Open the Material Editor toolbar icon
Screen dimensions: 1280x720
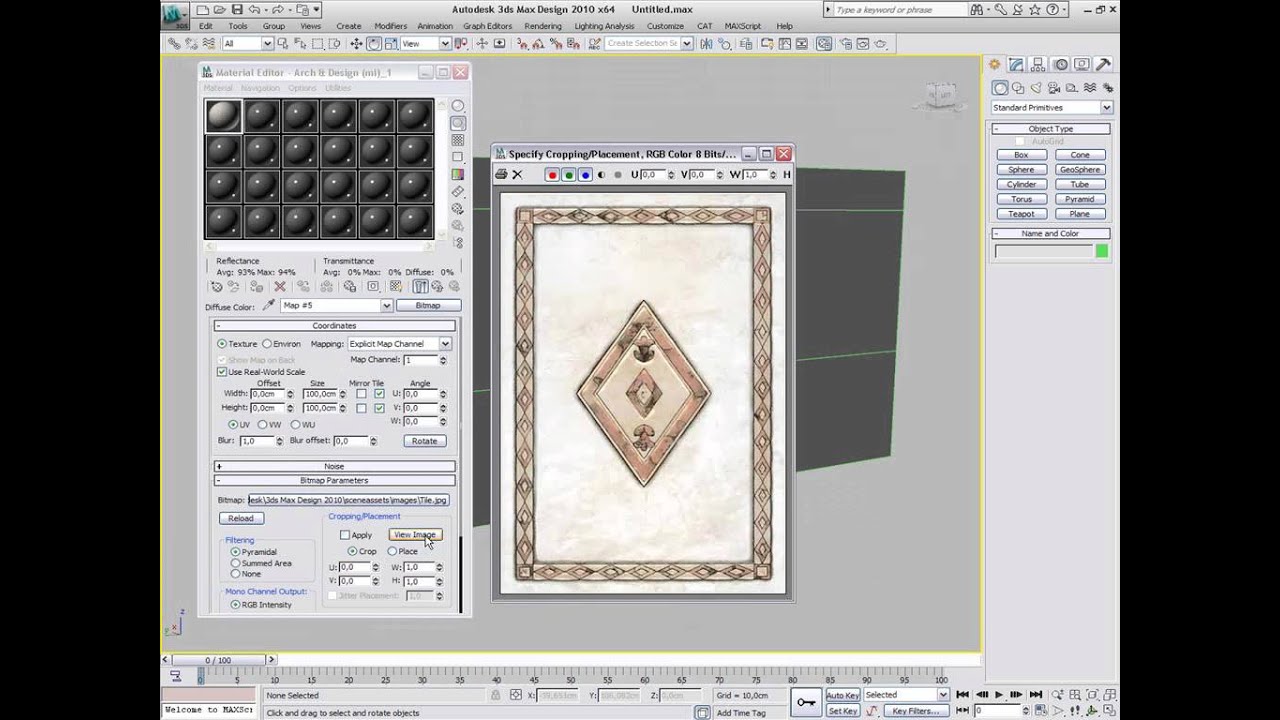824,44
